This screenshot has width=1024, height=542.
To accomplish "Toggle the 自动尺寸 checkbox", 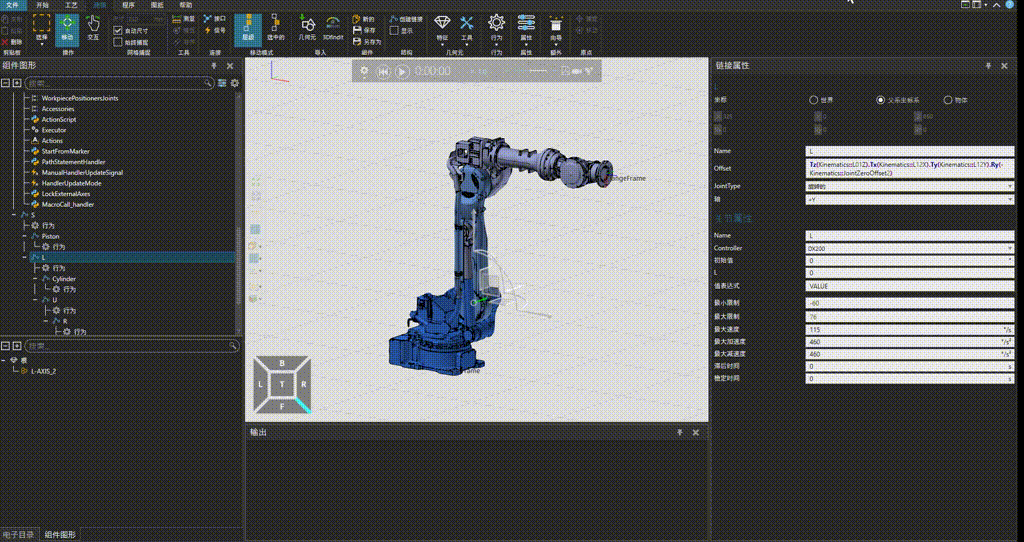I will 118,31.
